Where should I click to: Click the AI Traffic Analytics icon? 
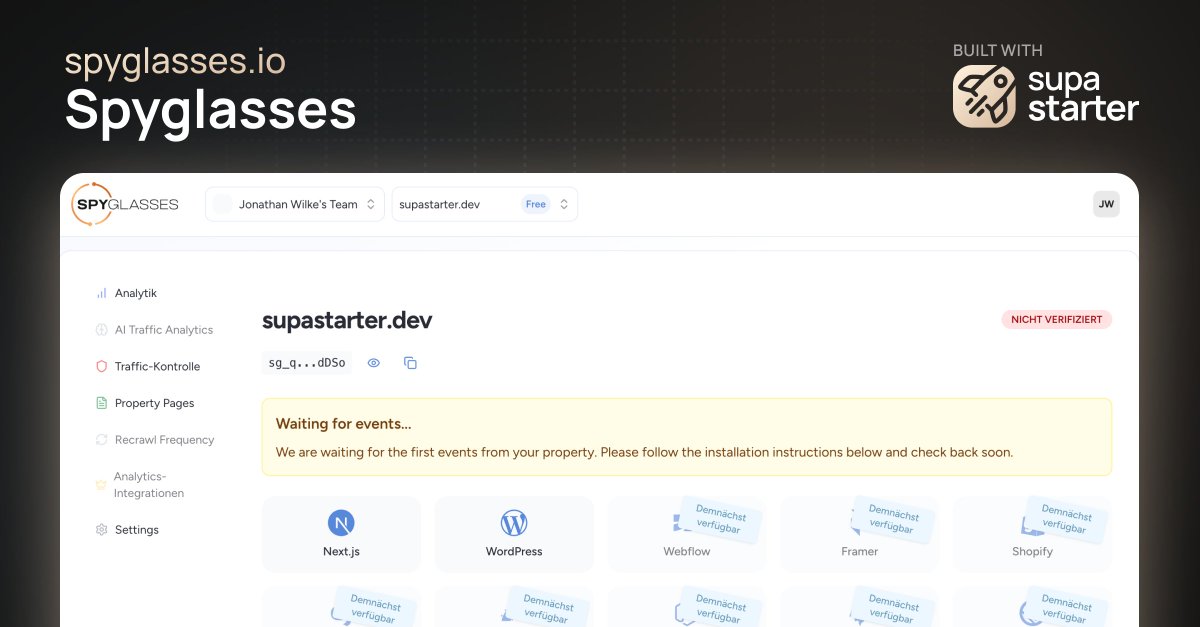pyautogui.click(x=101, y=330)
